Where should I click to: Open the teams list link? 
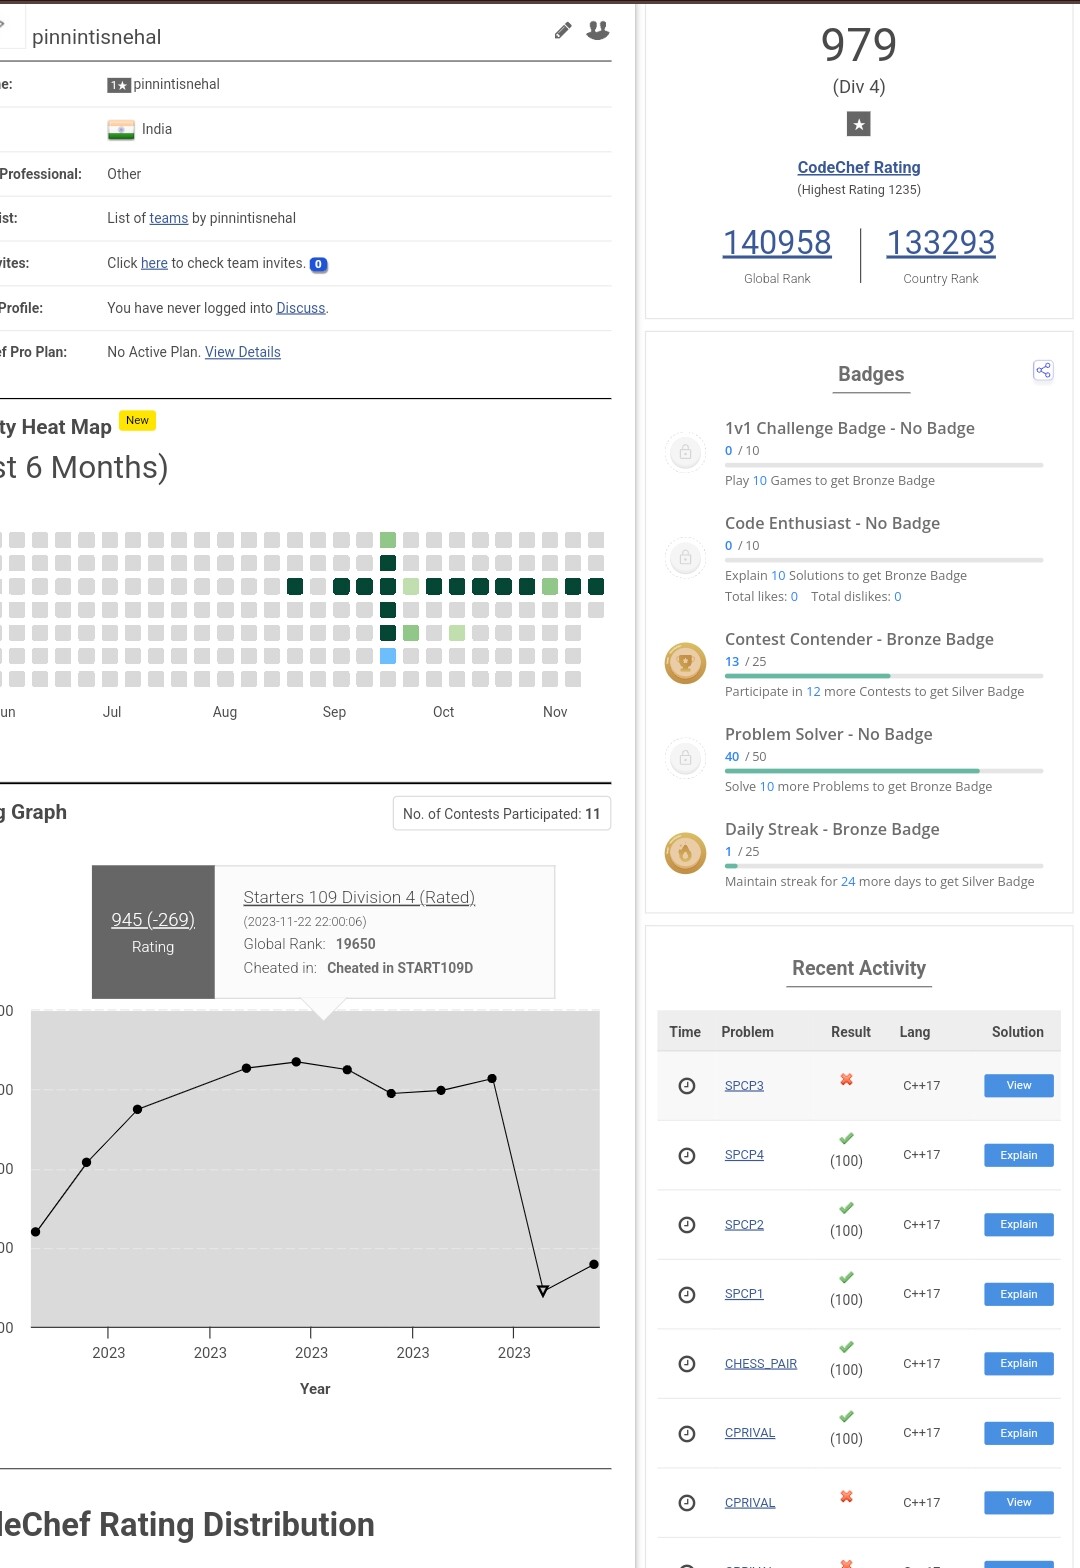tap(168, 218)
